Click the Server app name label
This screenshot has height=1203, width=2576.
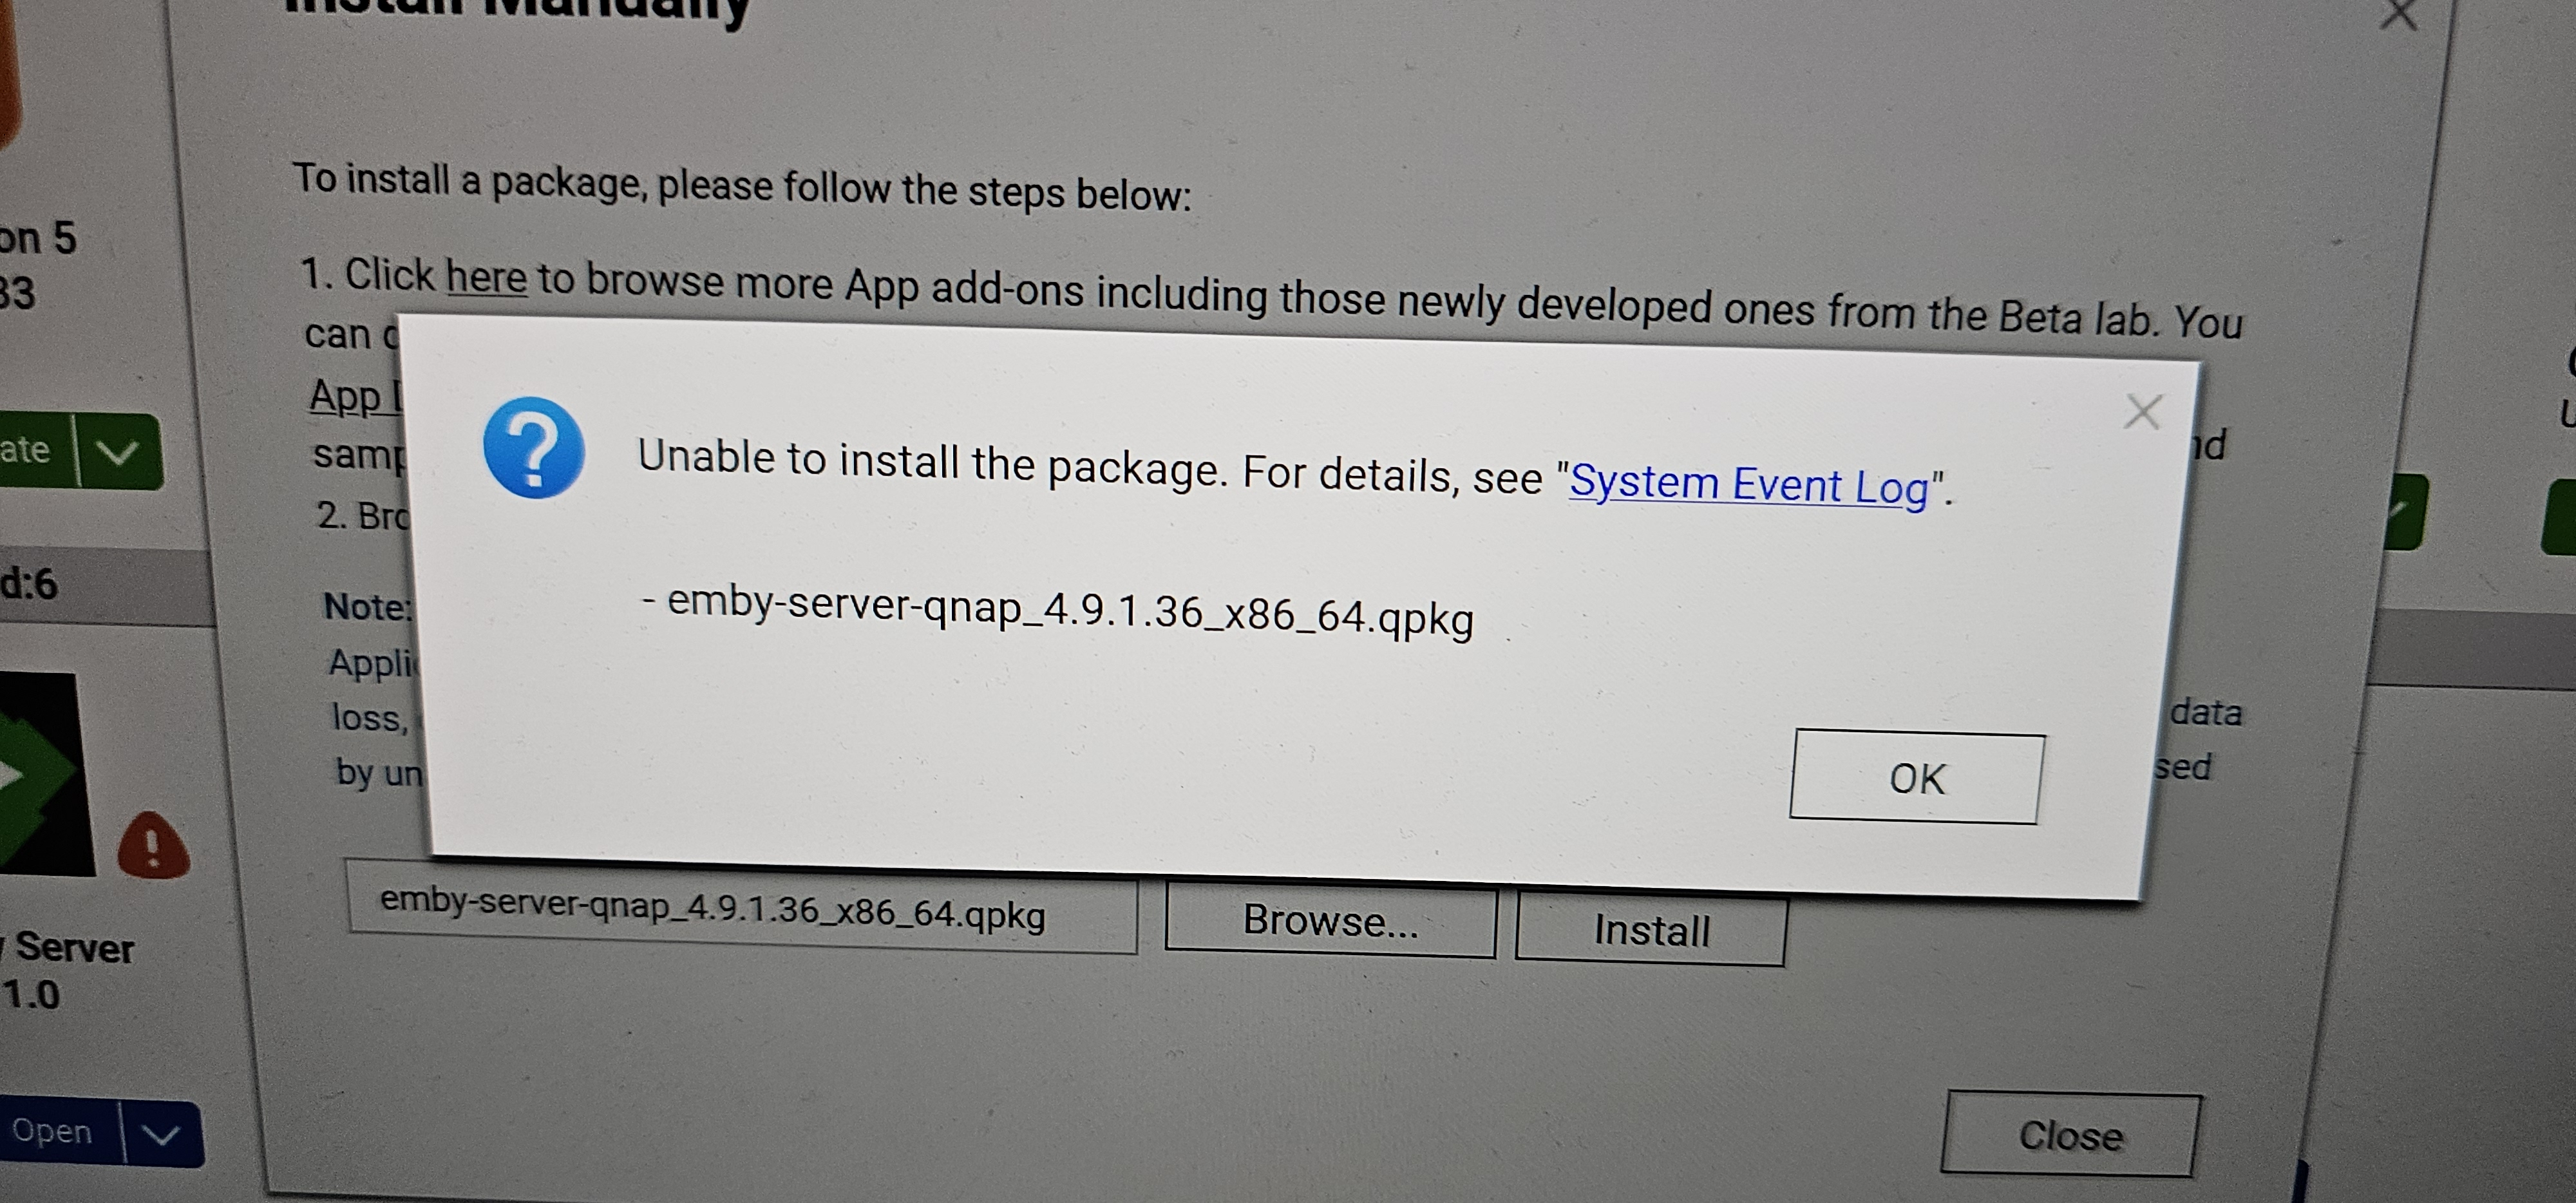point(72,946)
